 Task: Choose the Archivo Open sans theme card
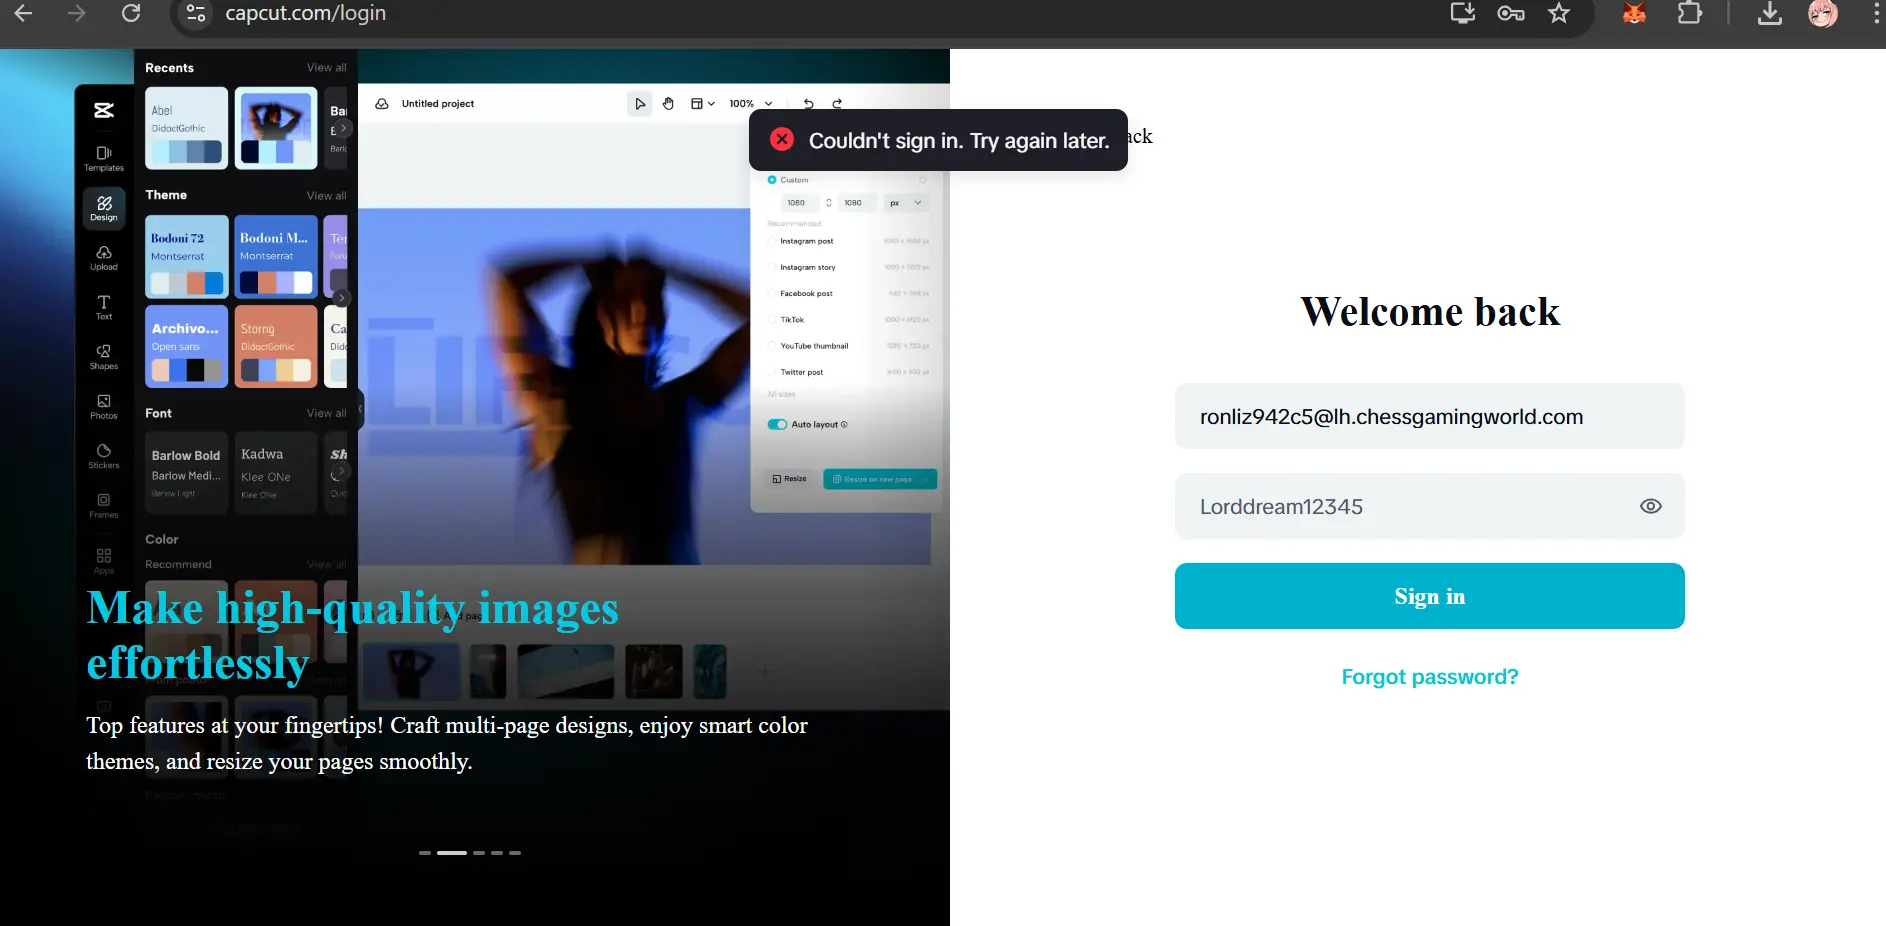click(187, 346)
